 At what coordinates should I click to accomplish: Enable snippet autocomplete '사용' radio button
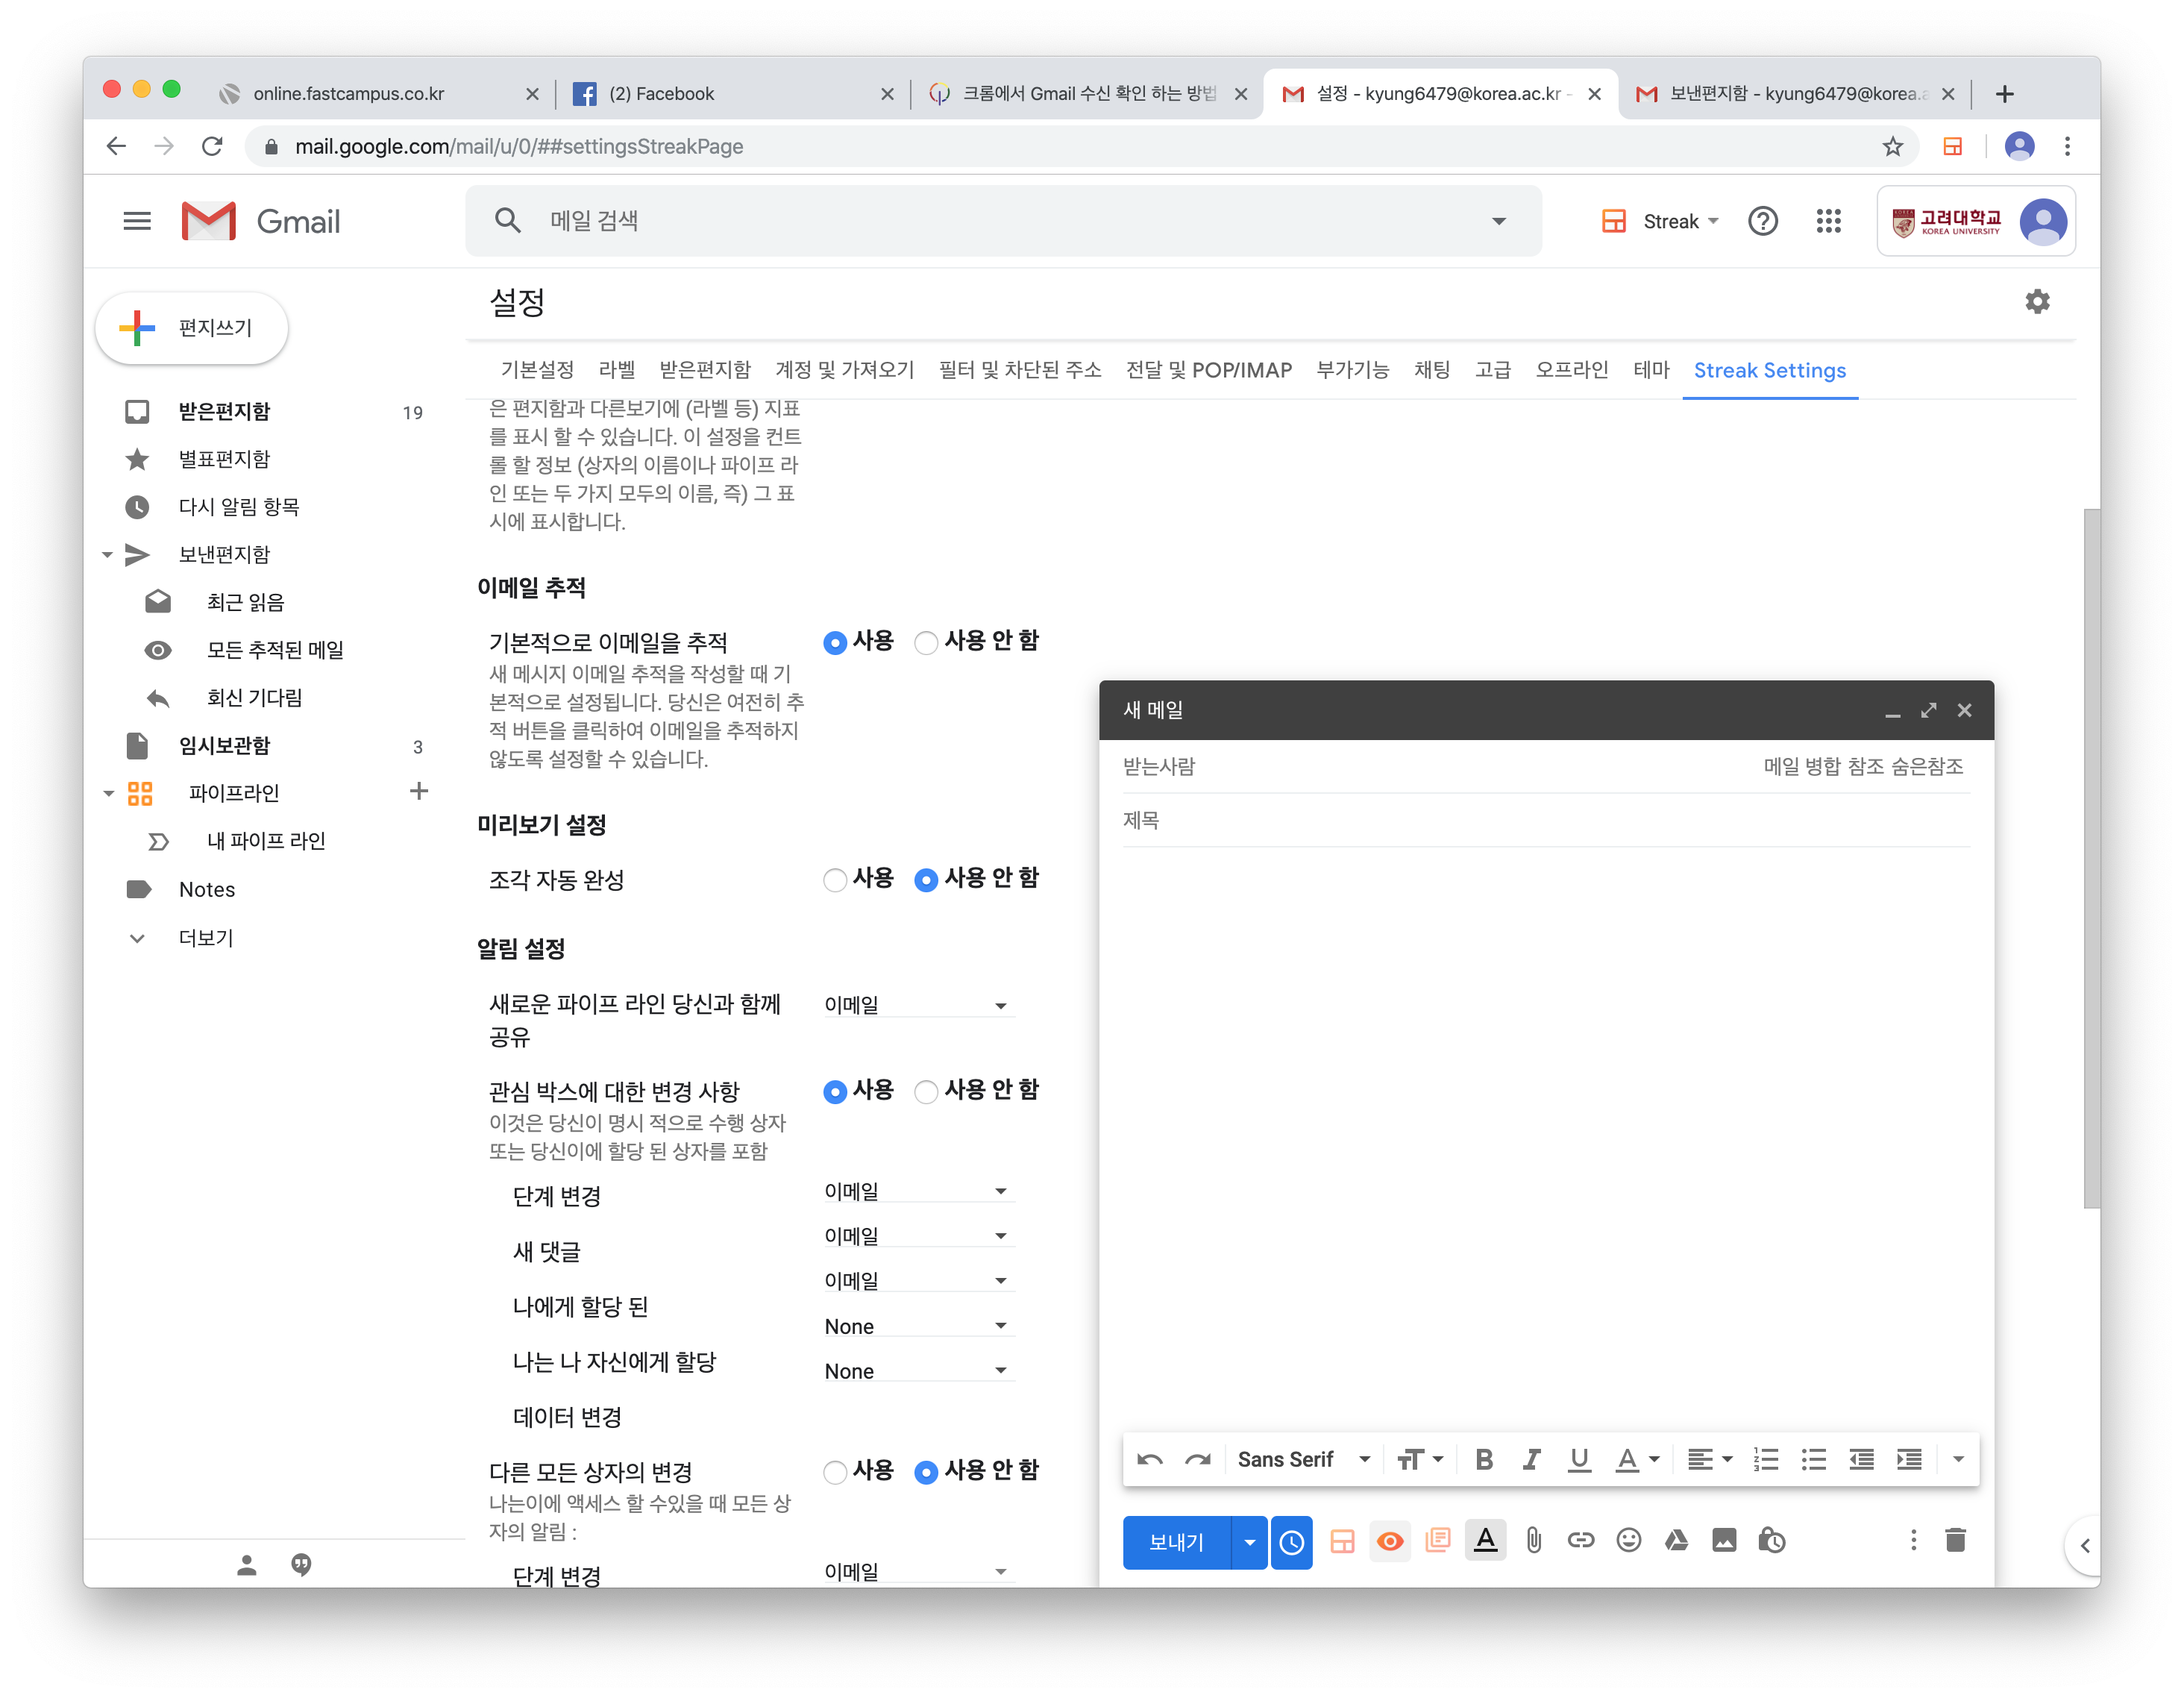coord(834,880)
